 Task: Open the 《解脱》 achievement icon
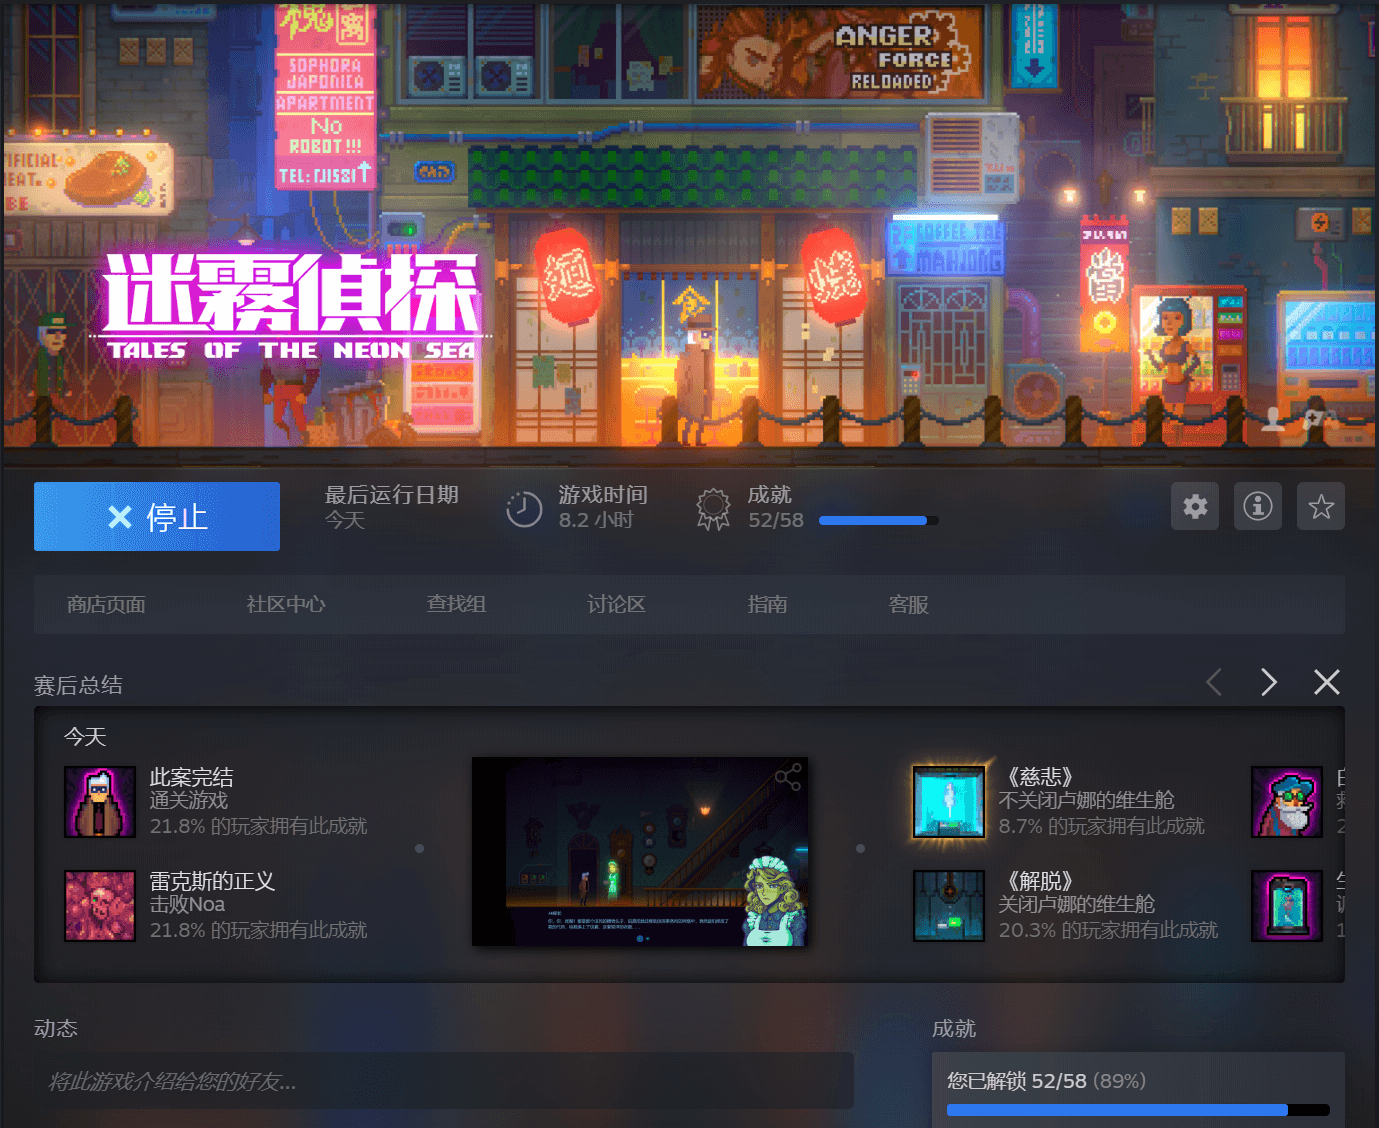[949, 906]
